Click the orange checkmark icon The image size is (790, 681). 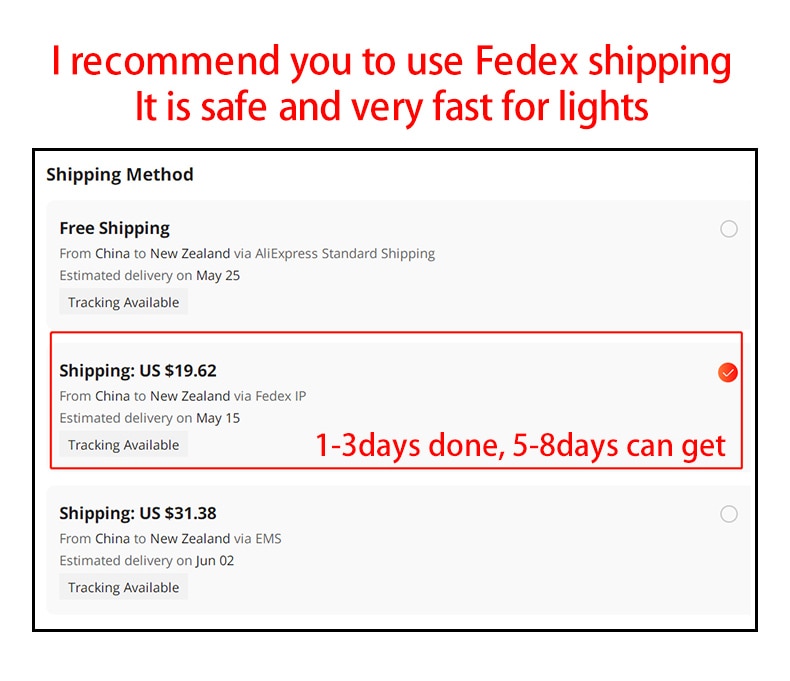pos(728,372)
